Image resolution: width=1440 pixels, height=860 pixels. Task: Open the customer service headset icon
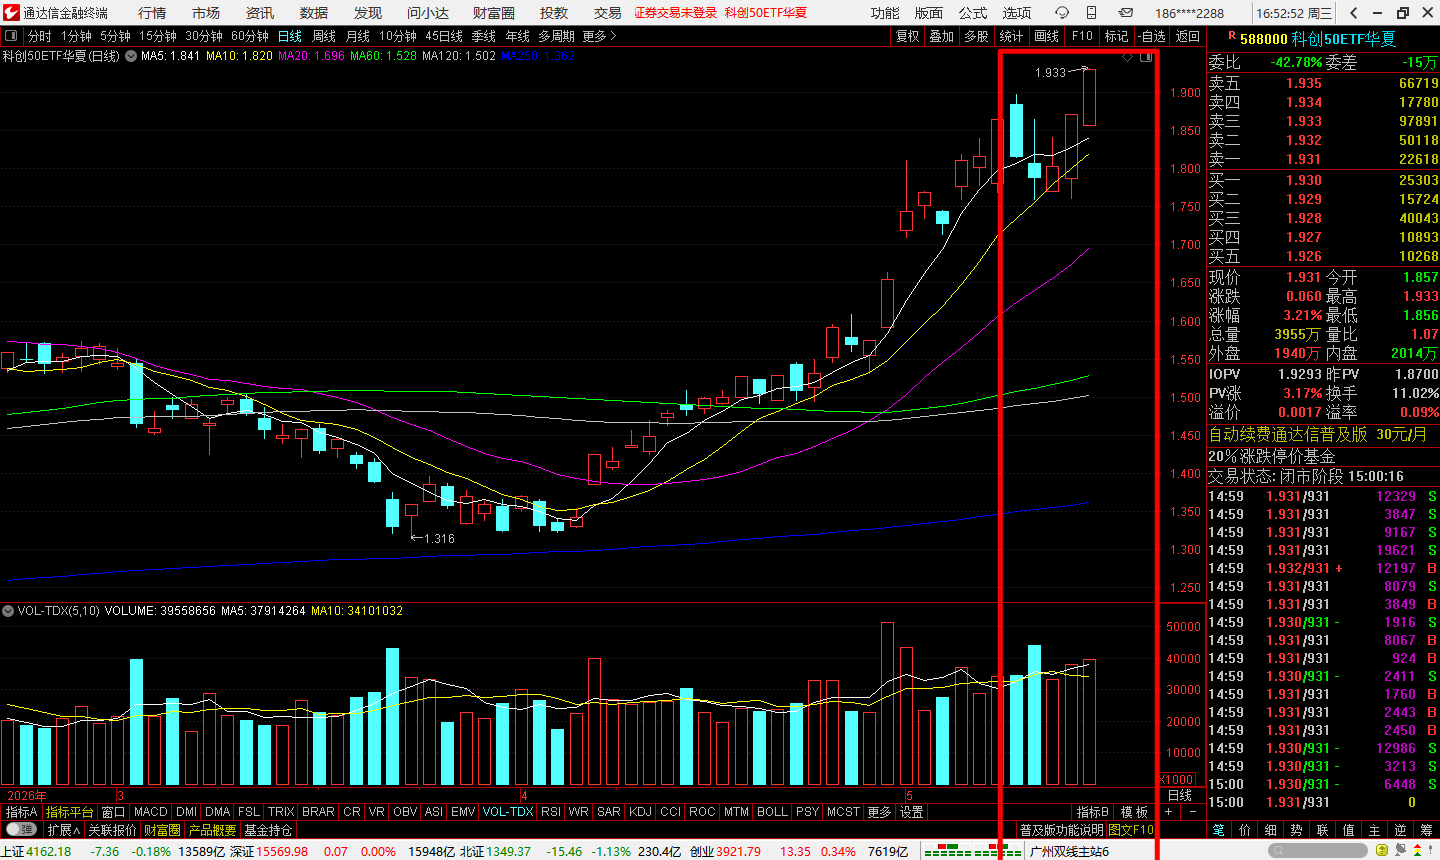[x=1062, y=13]
